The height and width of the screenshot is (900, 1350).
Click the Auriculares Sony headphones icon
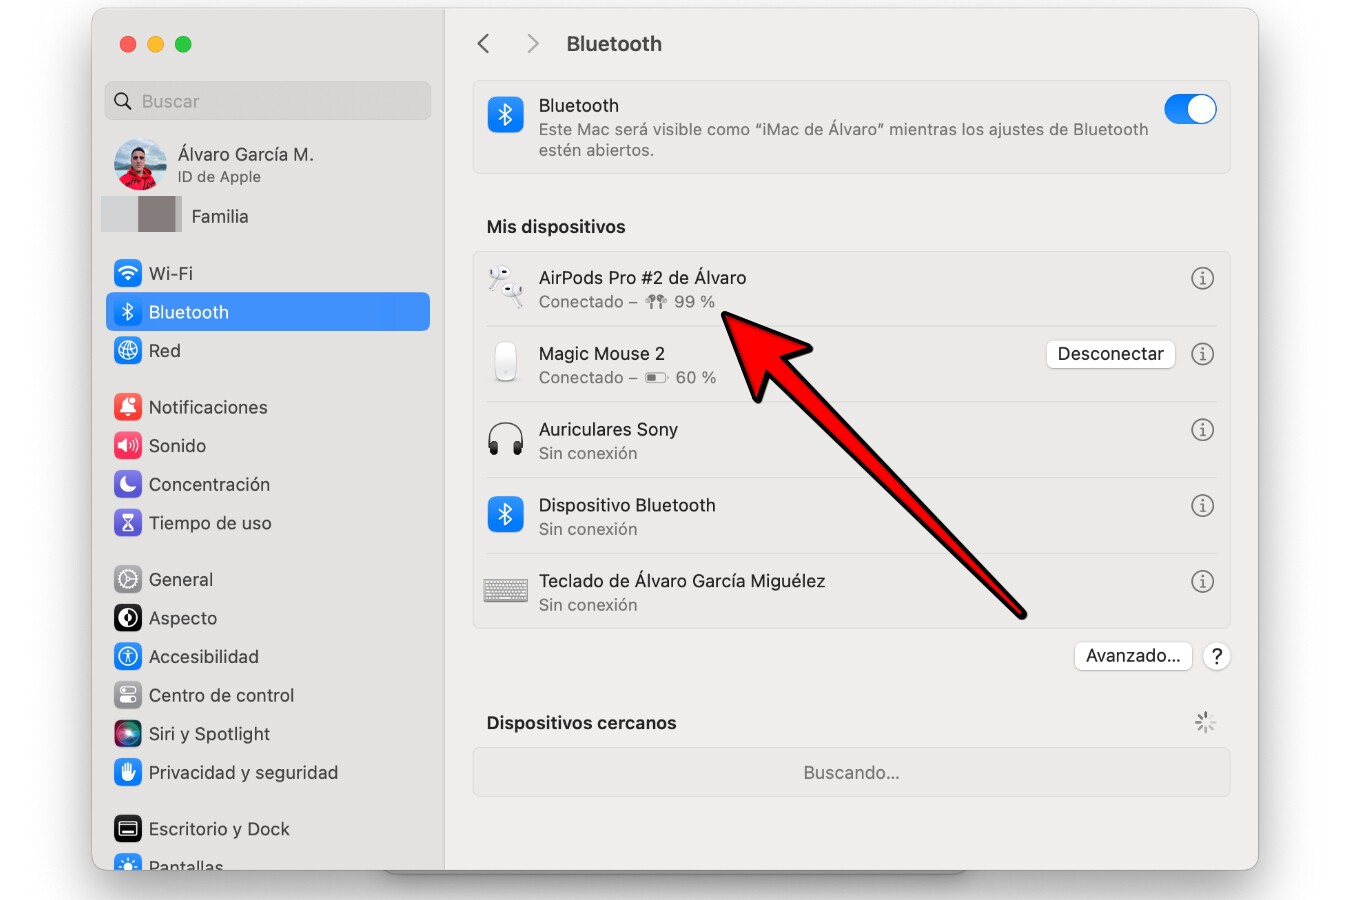[x=506, y=439]
